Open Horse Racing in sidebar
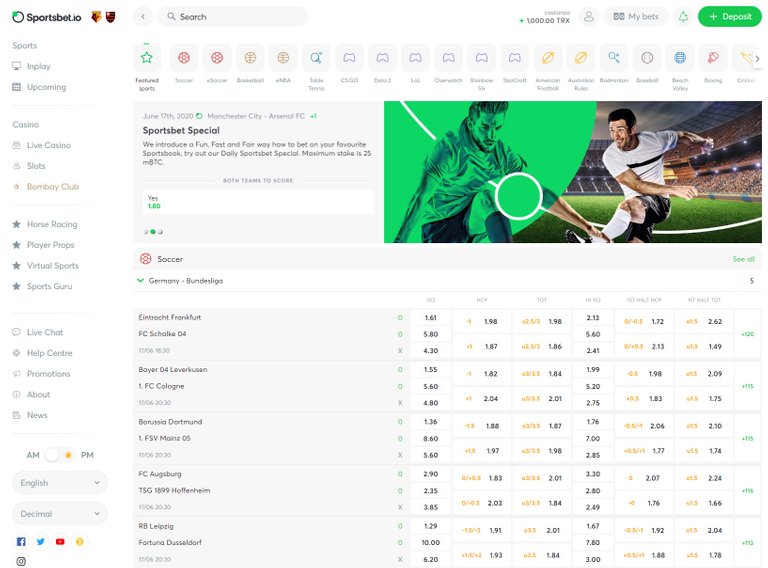Screen dimensions: 768x568 (45, 224)
